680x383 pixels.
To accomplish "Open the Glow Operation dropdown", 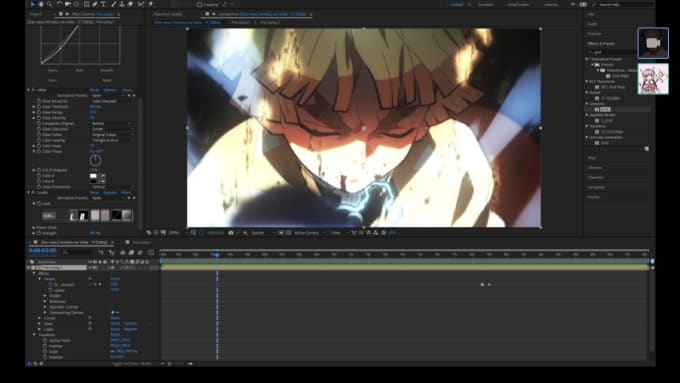I will (x=112, y=129).
